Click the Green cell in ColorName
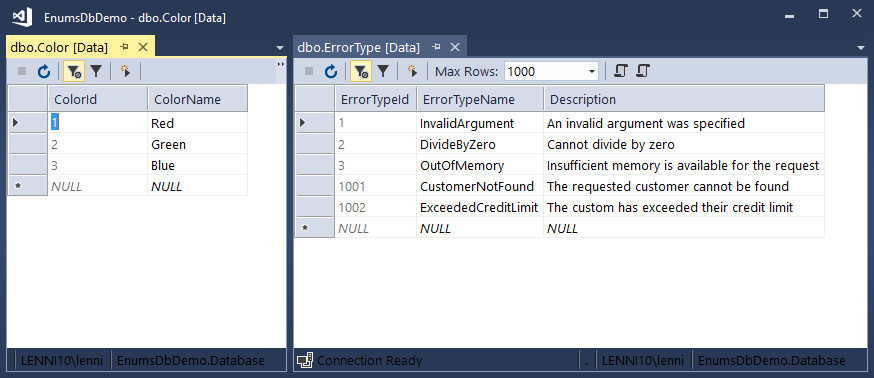 (x=197, y=144)
